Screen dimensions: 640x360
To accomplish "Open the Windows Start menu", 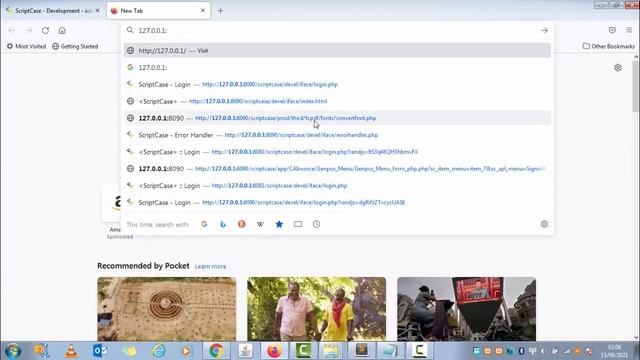I will [x=13, y=351].
